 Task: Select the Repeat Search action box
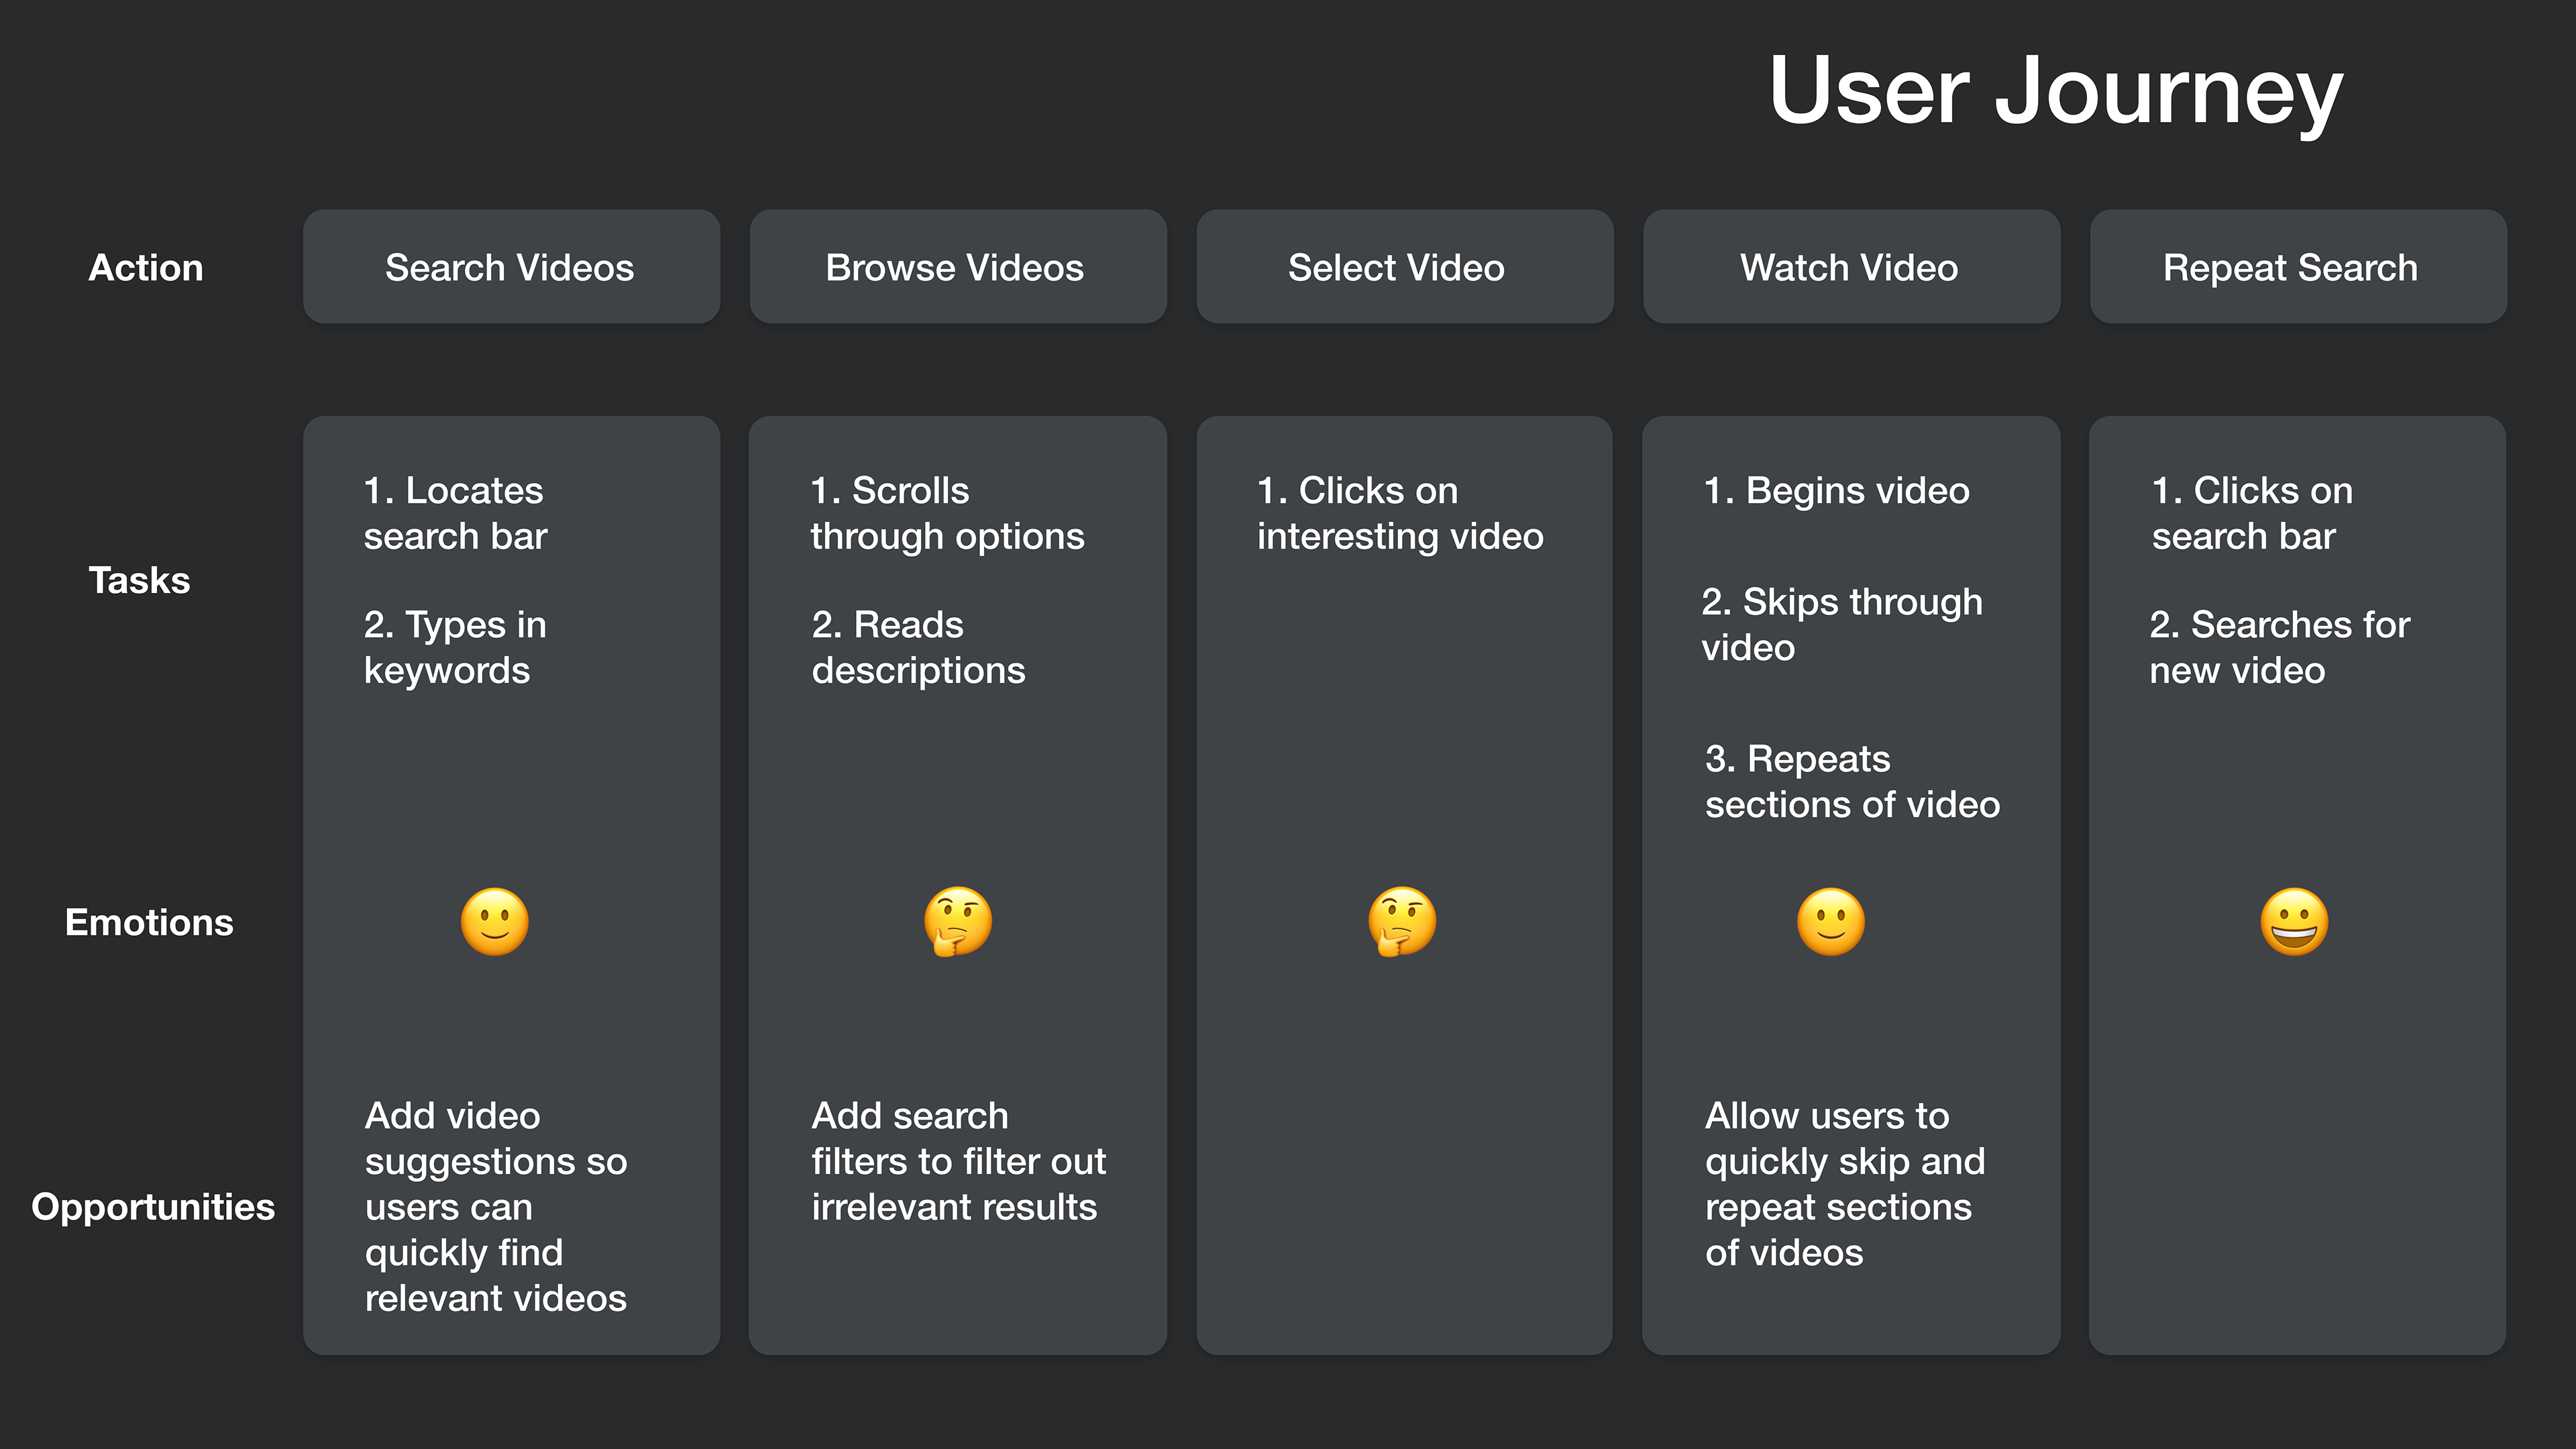tap(2297, 267)
